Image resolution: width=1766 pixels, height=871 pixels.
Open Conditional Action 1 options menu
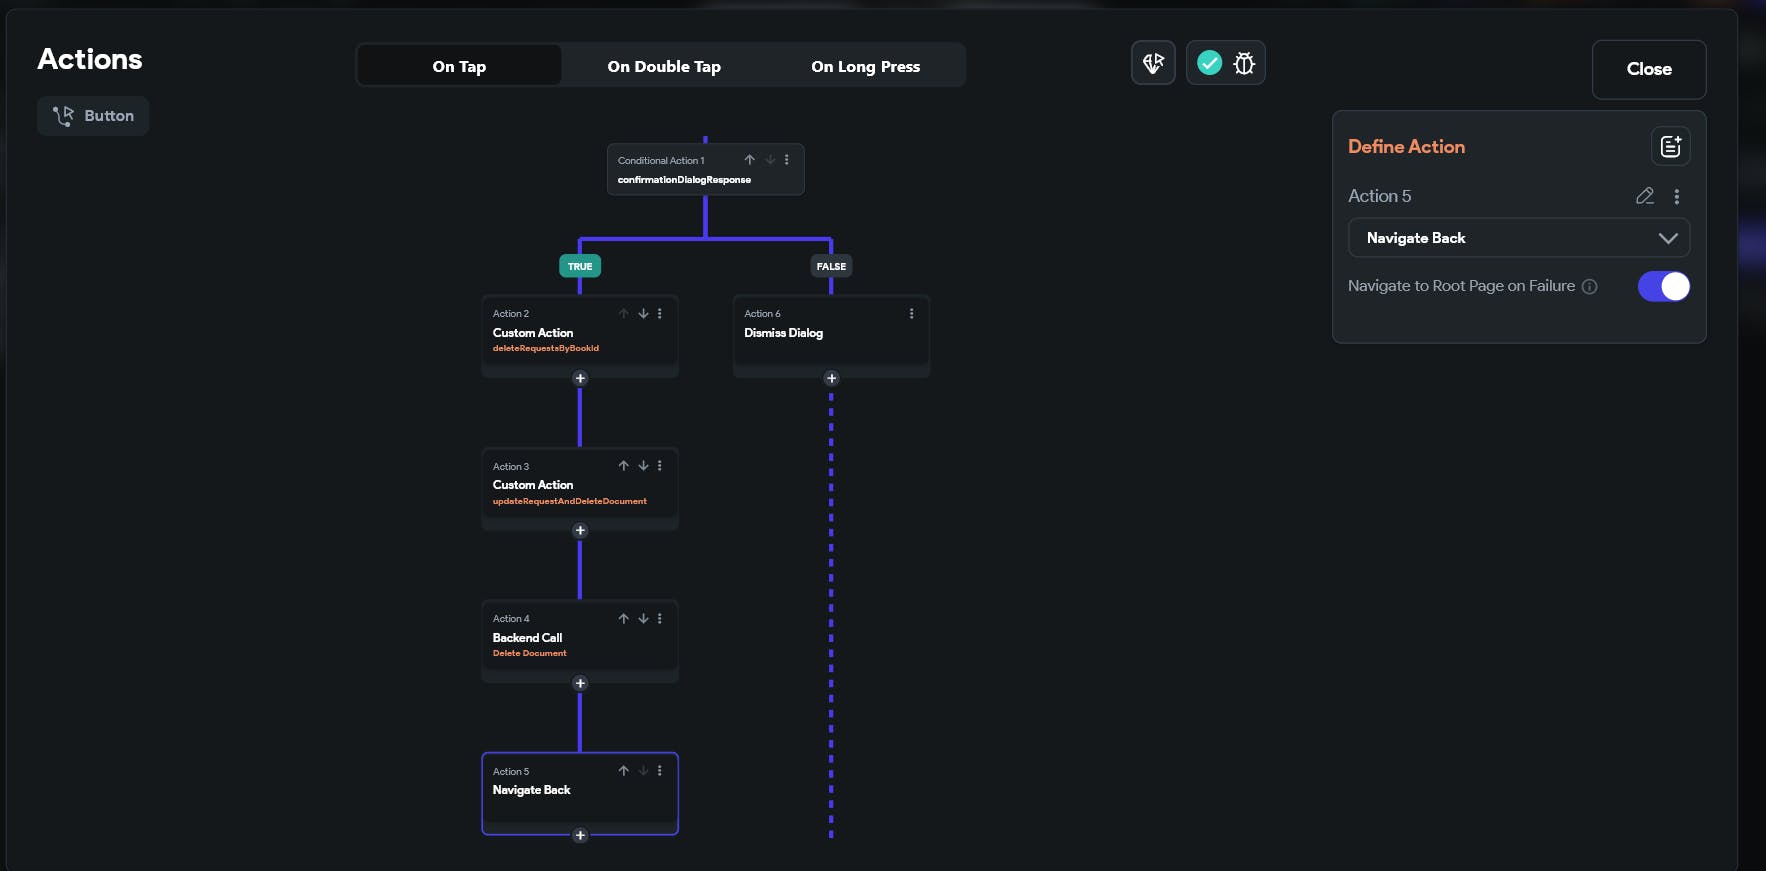pos(787,160)
